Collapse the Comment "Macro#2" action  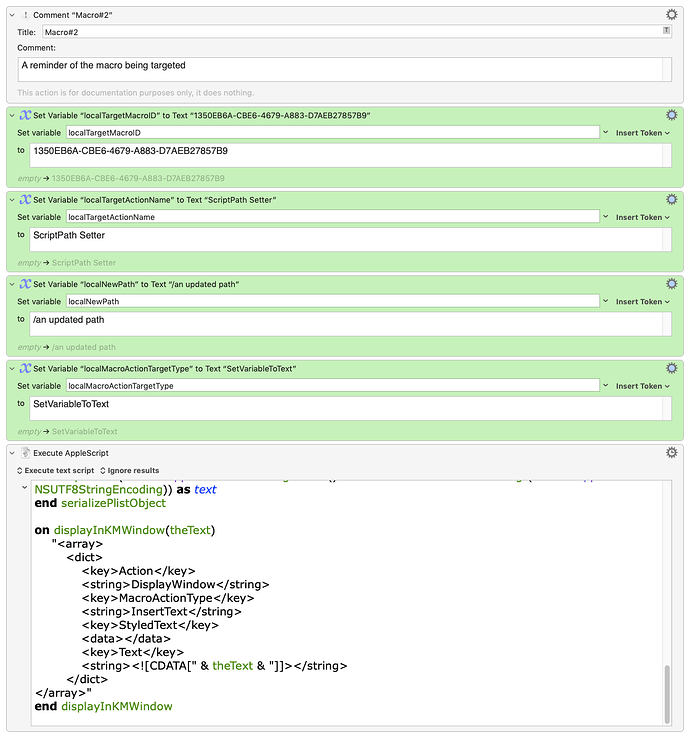11,15
